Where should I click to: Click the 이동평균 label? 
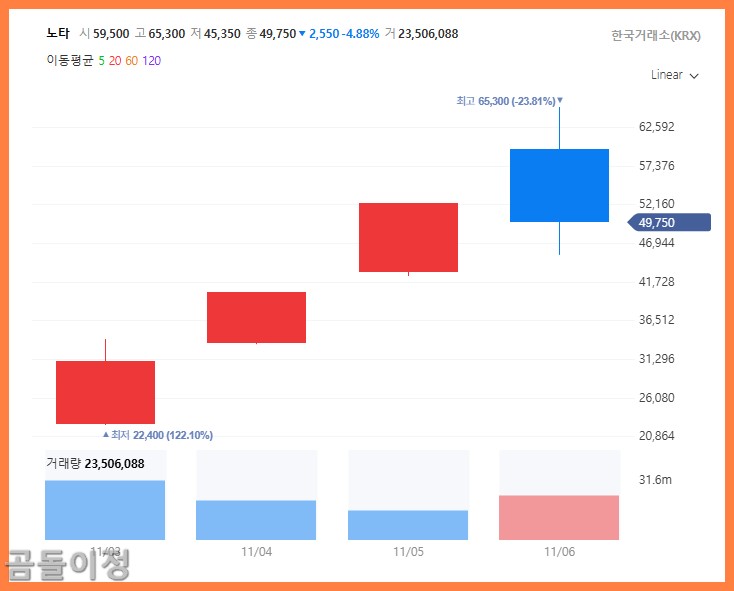pos(70,60)
